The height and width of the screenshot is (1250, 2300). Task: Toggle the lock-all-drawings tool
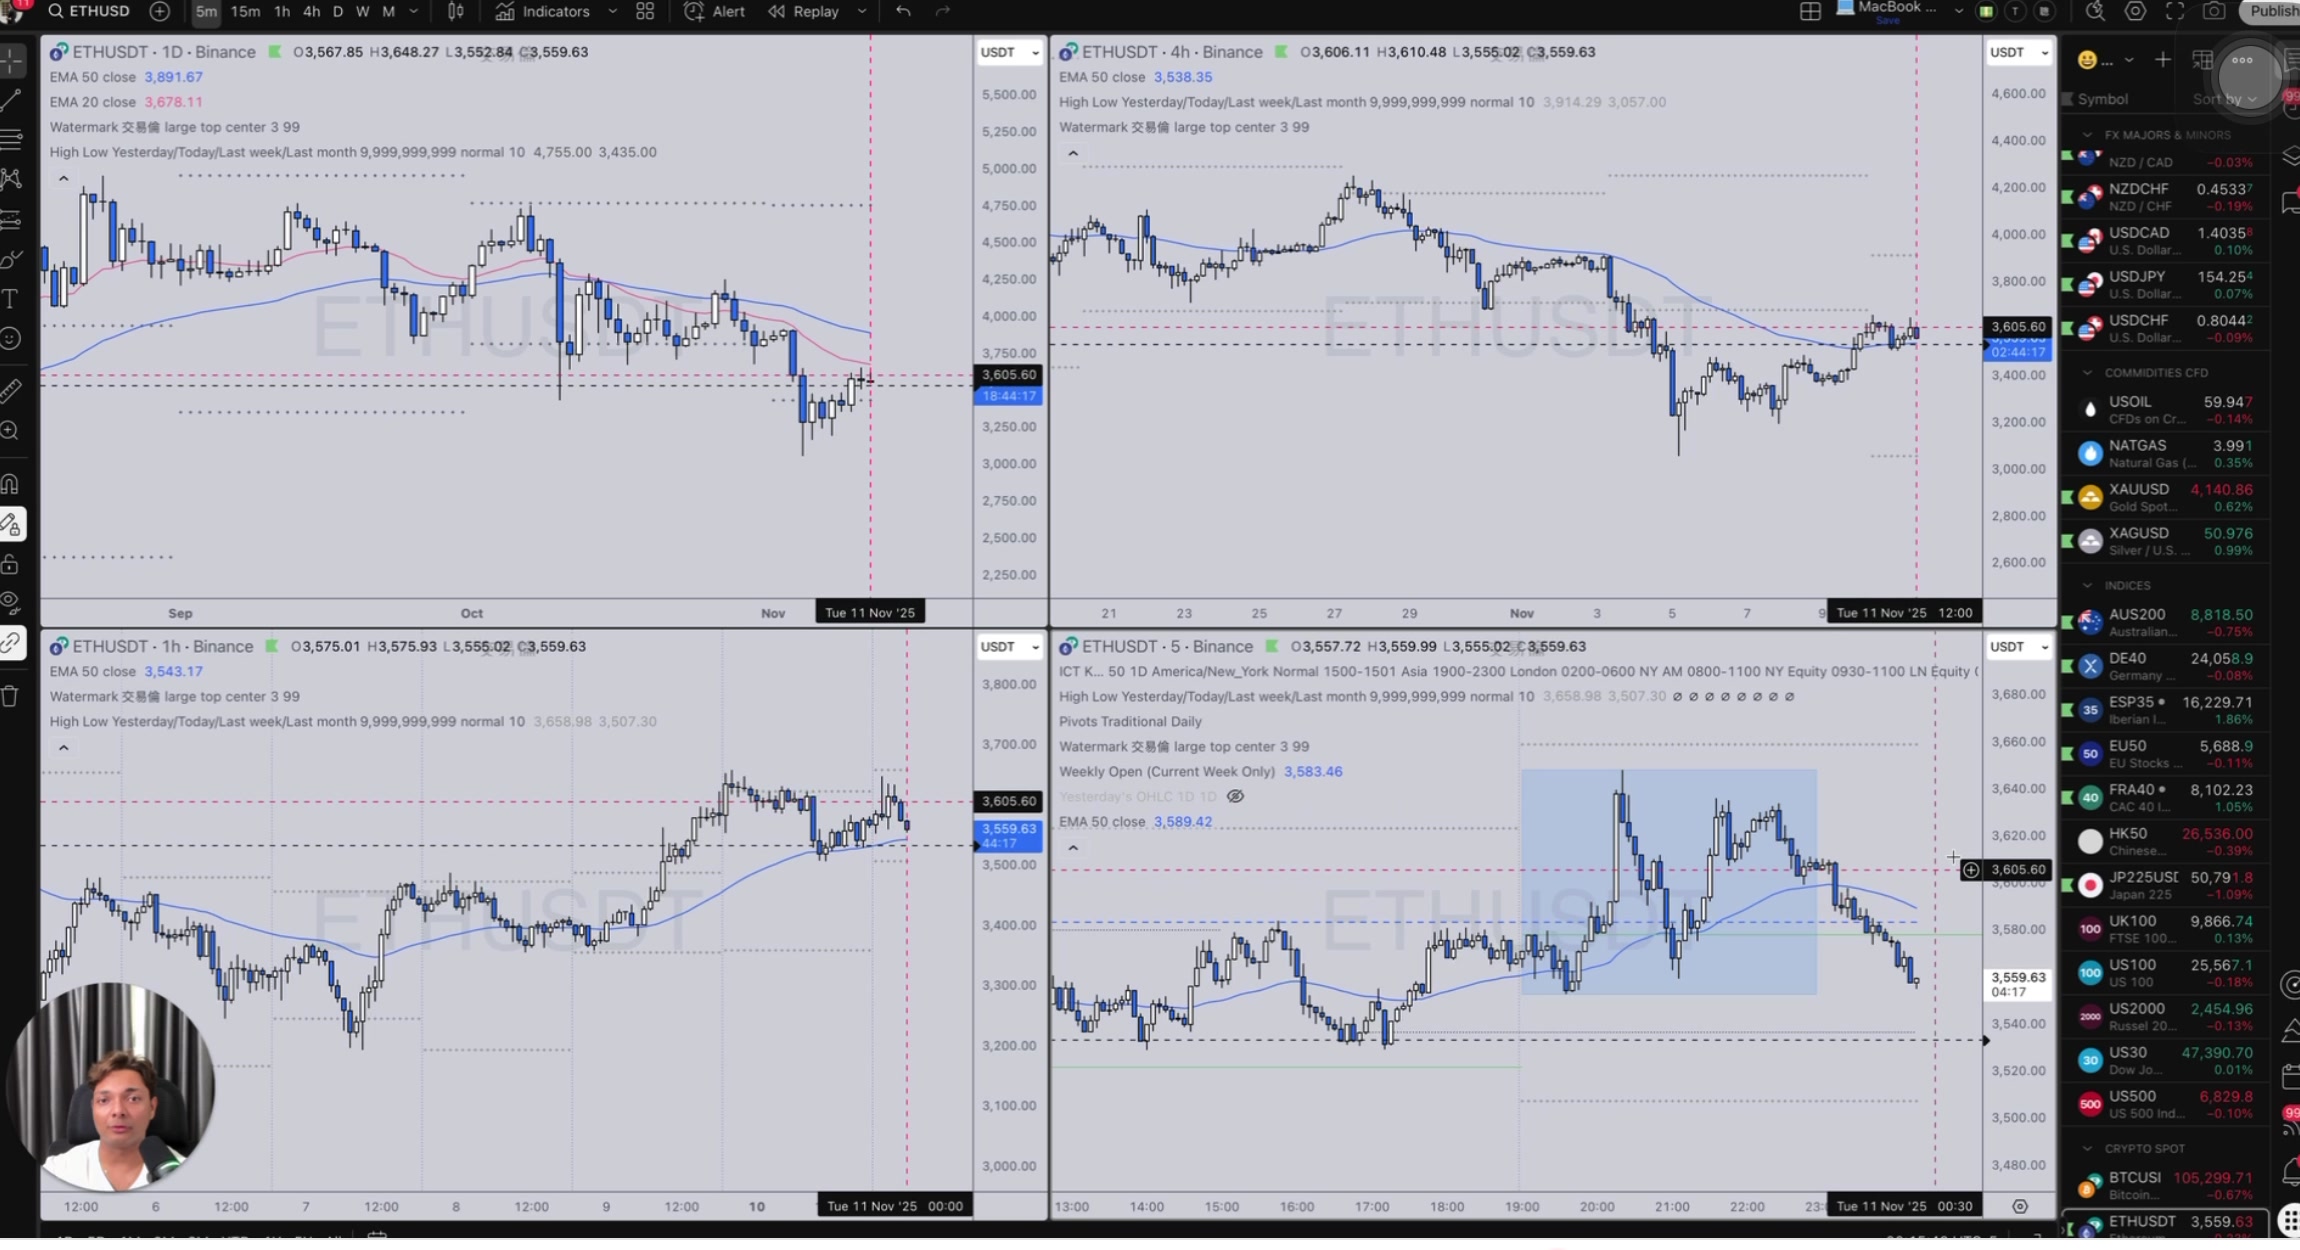click(x=11, y=564)
